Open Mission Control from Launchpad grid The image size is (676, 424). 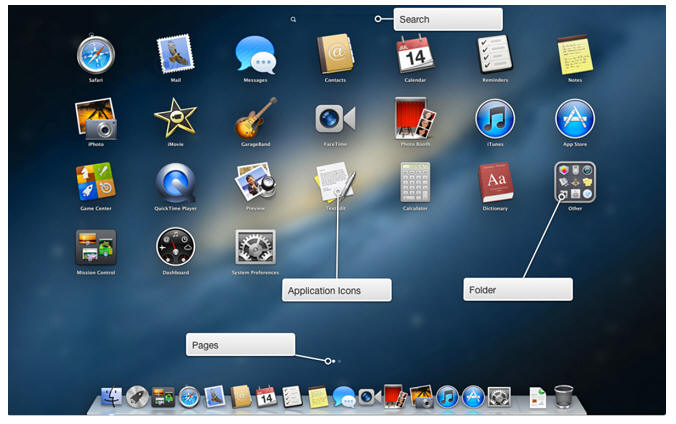(96, 247)
